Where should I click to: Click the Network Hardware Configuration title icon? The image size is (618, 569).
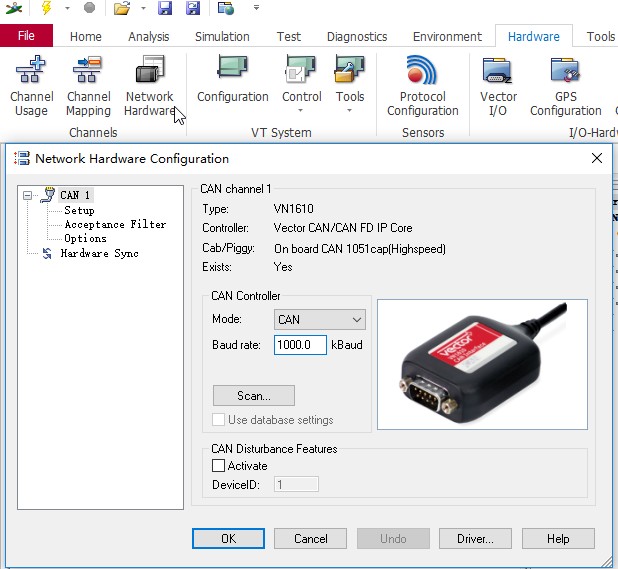tap(22, 158)
